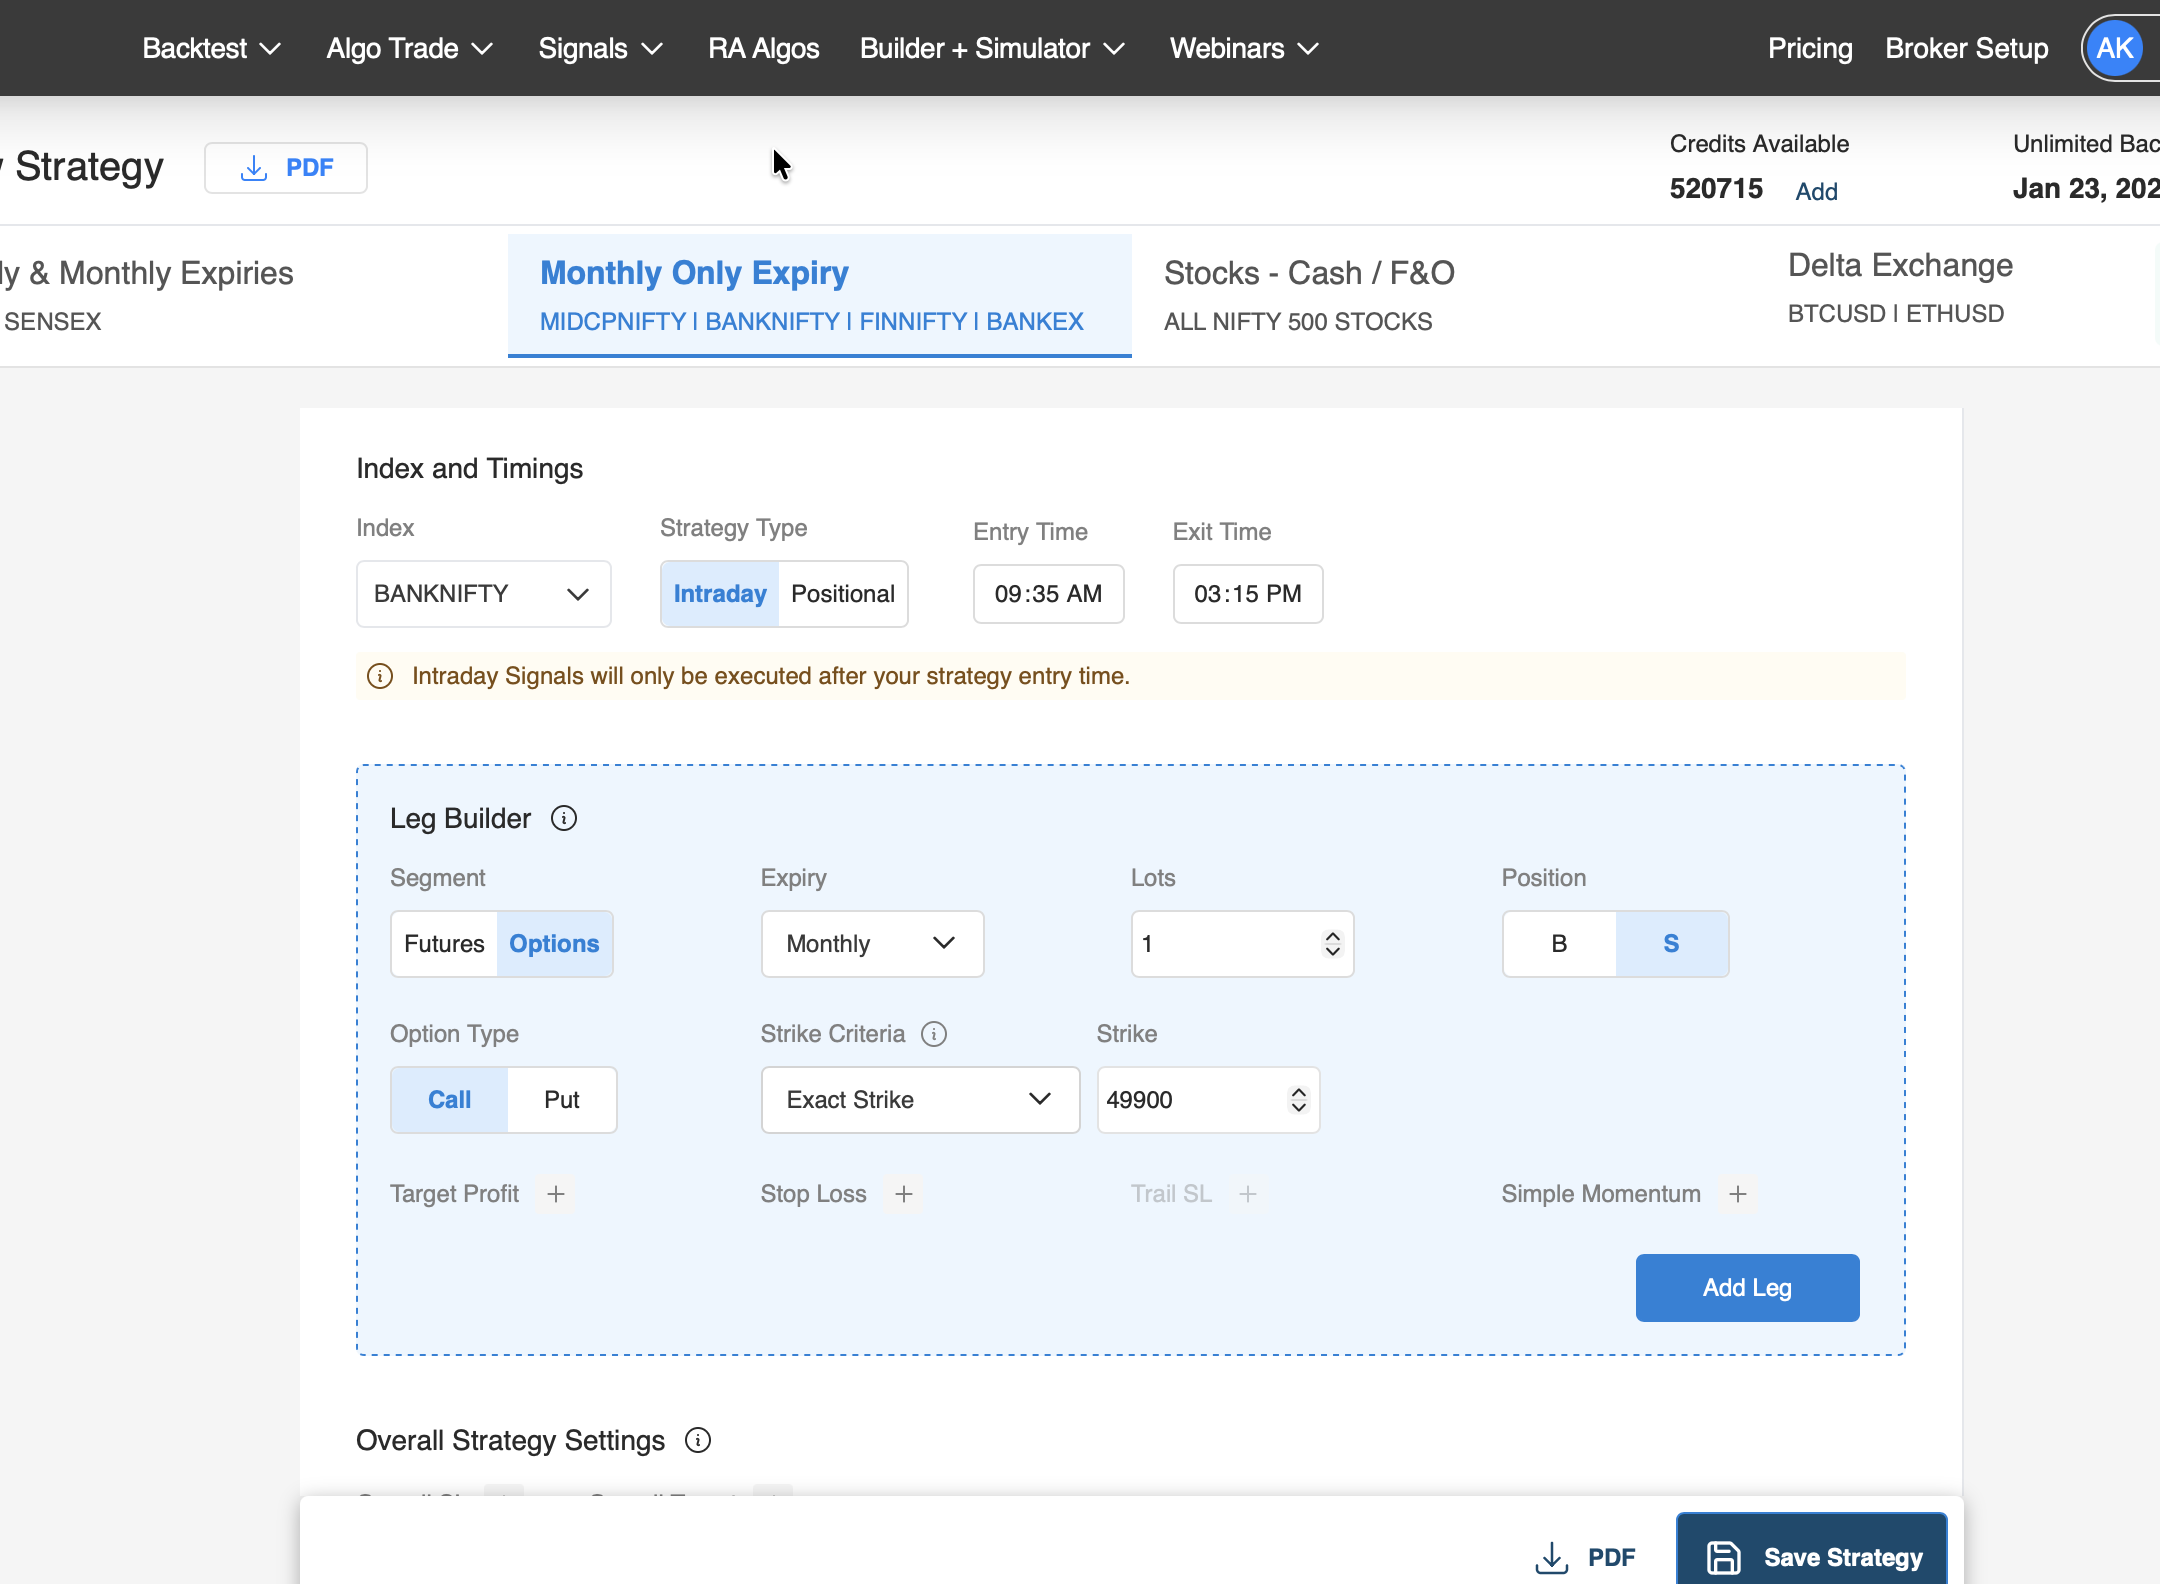
Task: Click the top PDF download icon button
Action: (x=286, y=168)
